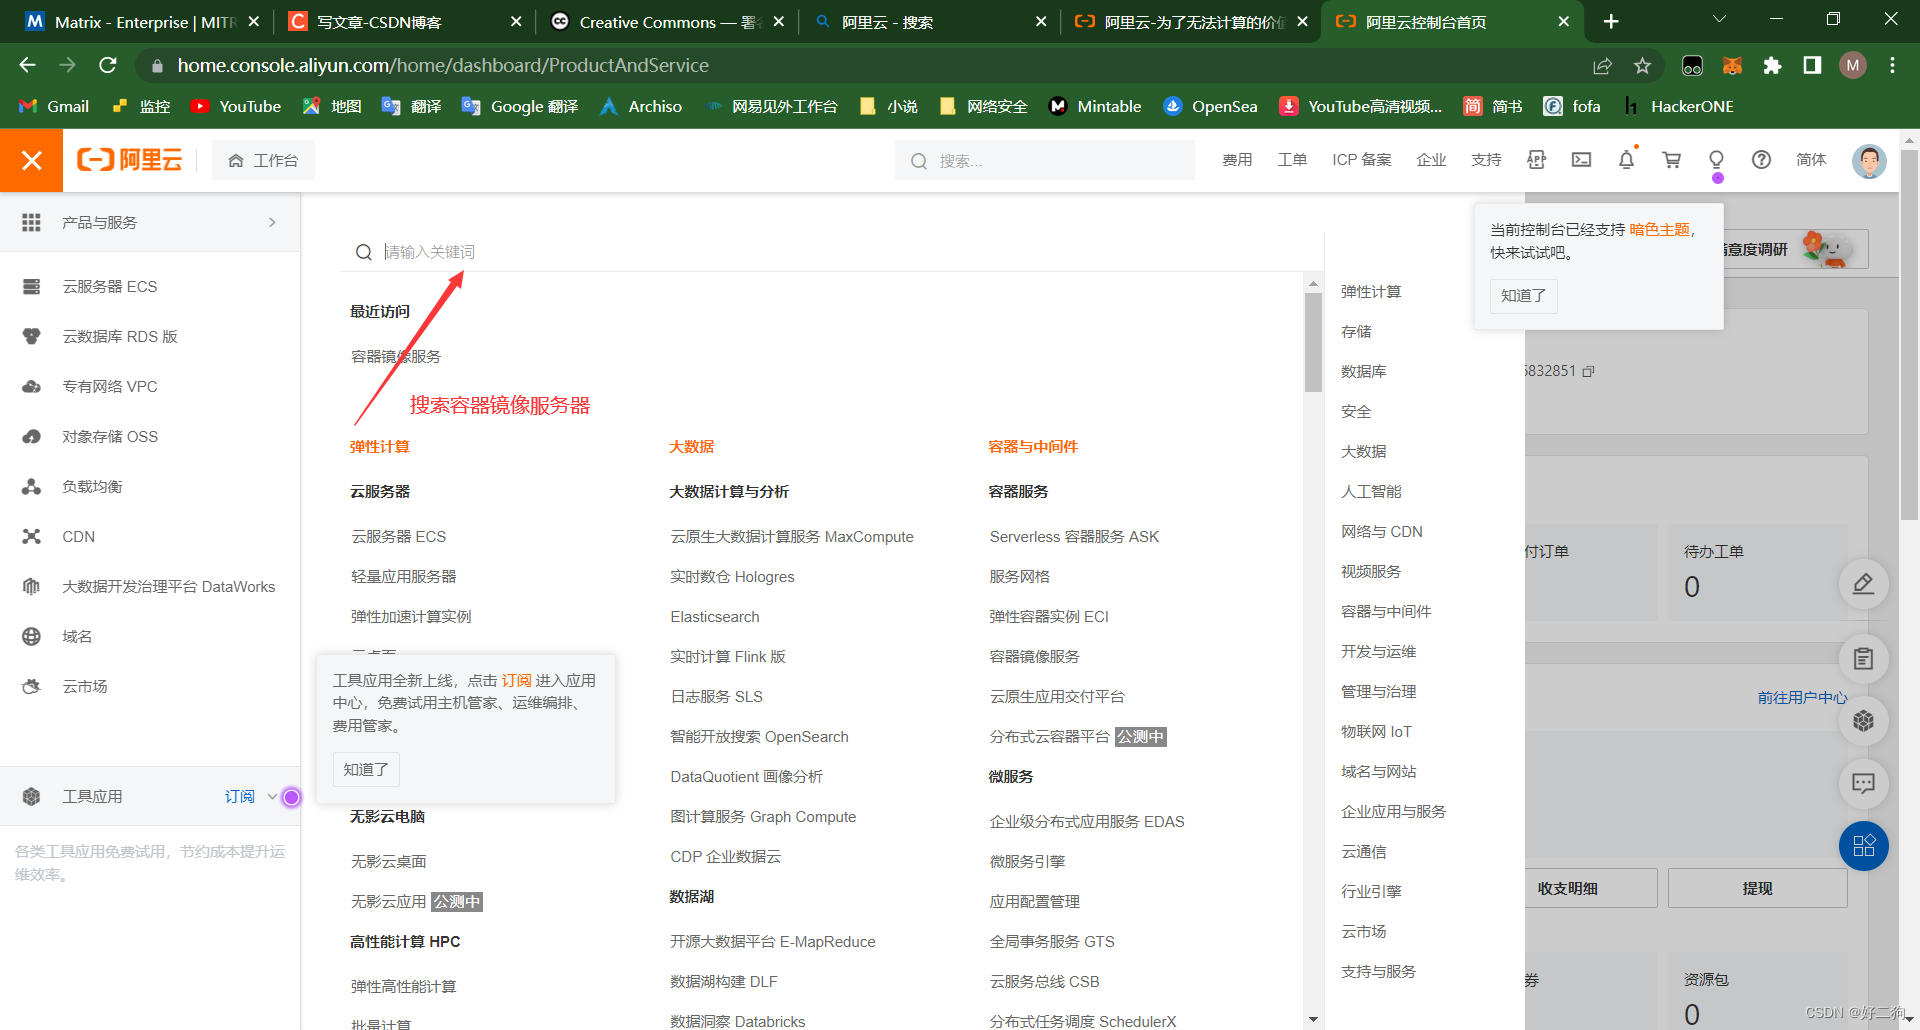This screenshot has height=1030, width=1920.
Task: Open 企业级分布式应用服务 EDAS link
Action: click(1086, 822)
